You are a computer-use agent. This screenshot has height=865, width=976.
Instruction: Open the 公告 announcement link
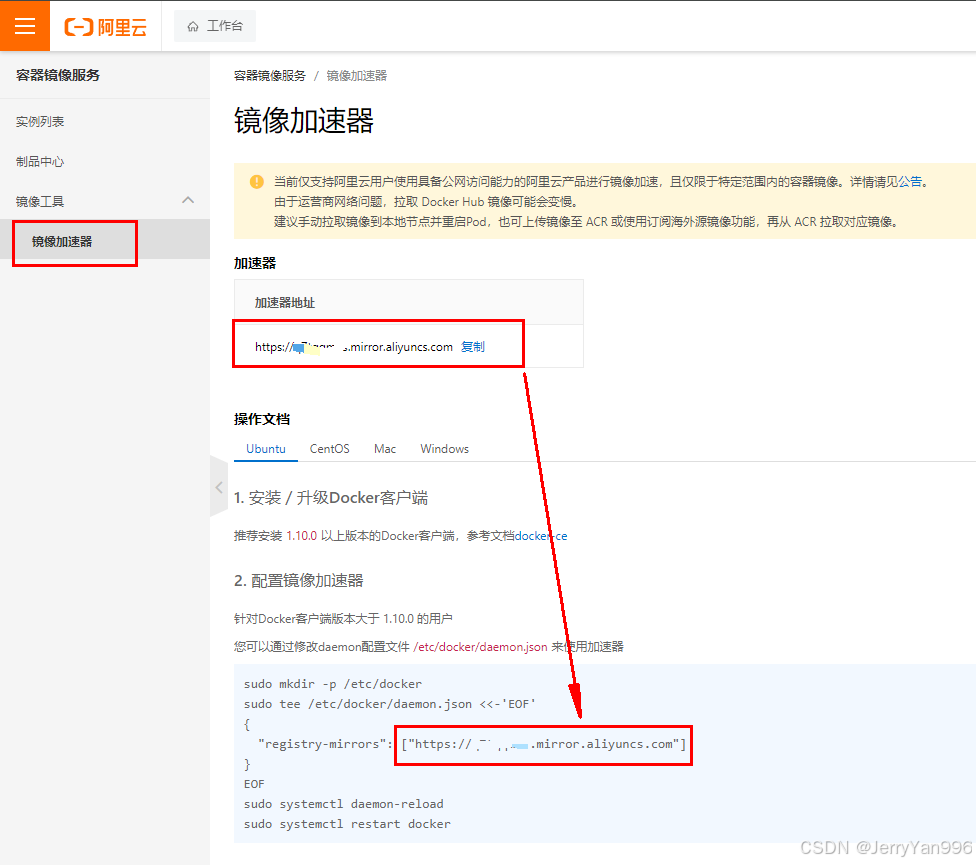[910, 182]
